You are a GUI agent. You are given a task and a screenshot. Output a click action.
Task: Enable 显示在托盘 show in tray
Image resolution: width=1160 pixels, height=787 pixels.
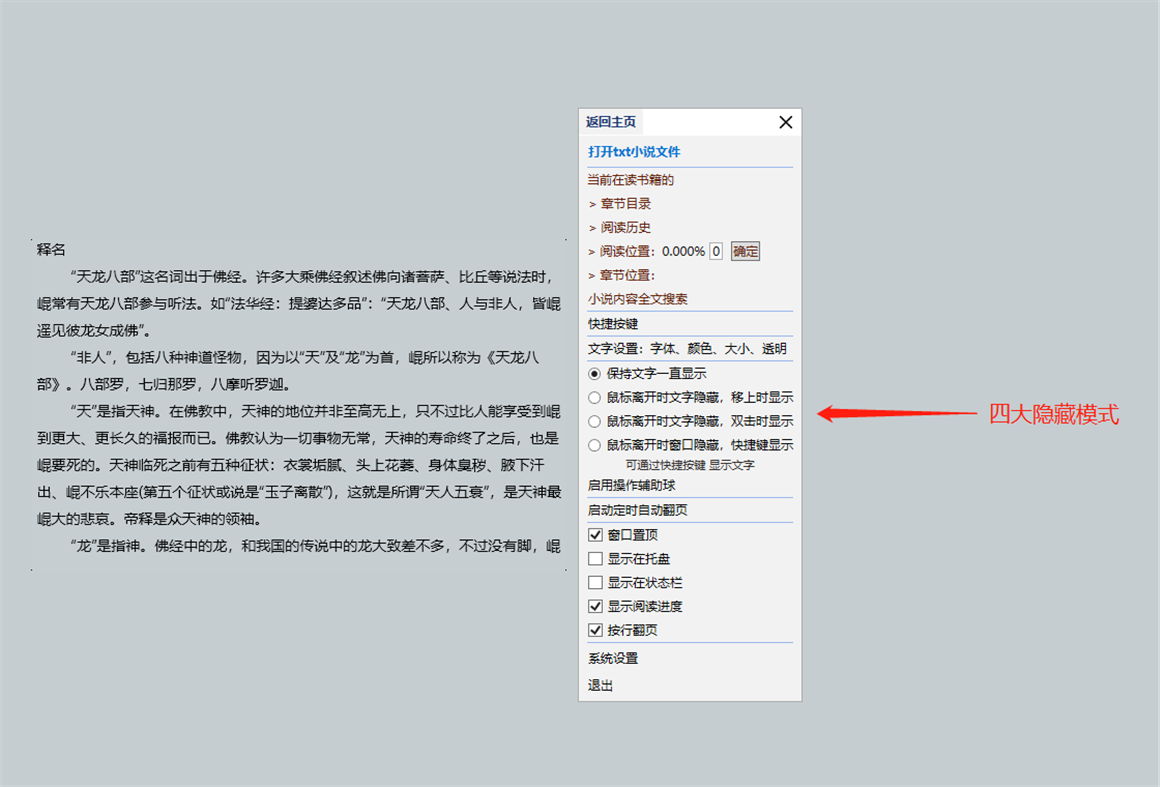tap(594, 557)
